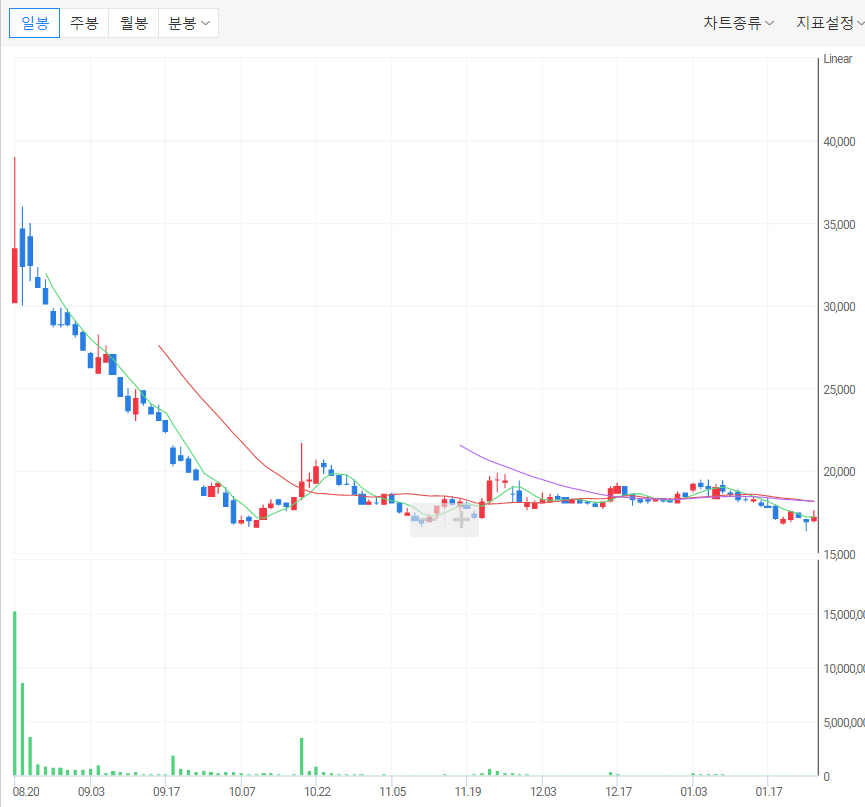This screenshot has height=807, width=865.
Task: Click the 15,000 price axis label
Action: (x=839, y=554)
